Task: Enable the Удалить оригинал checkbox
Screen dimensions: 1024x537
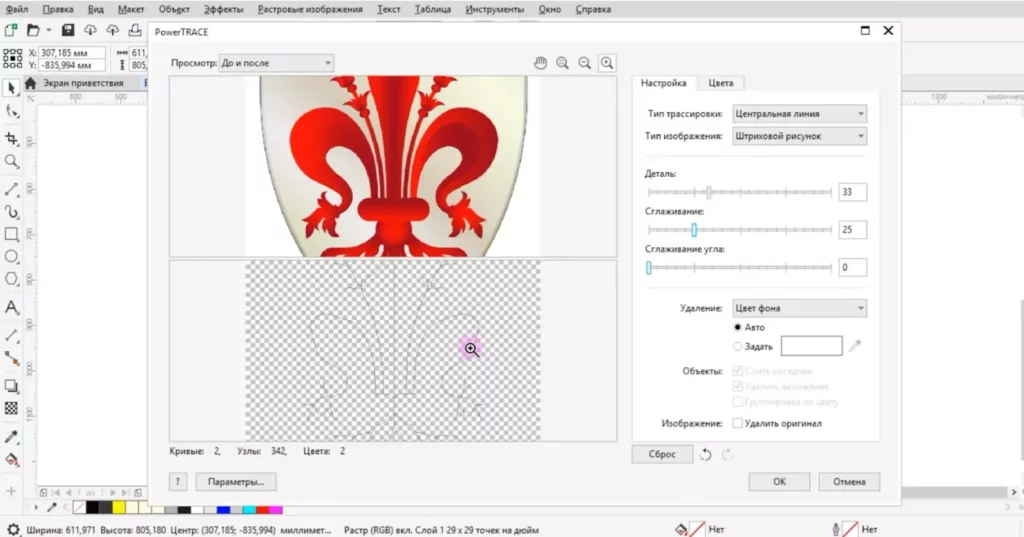Action: pyautogui.click(x=738, y=423)
